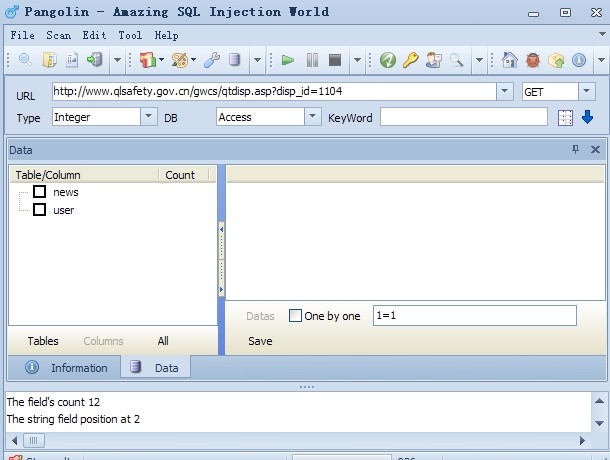Open the DB Access dropdown
Screen dimensions: 610x460
pos(313,116)
